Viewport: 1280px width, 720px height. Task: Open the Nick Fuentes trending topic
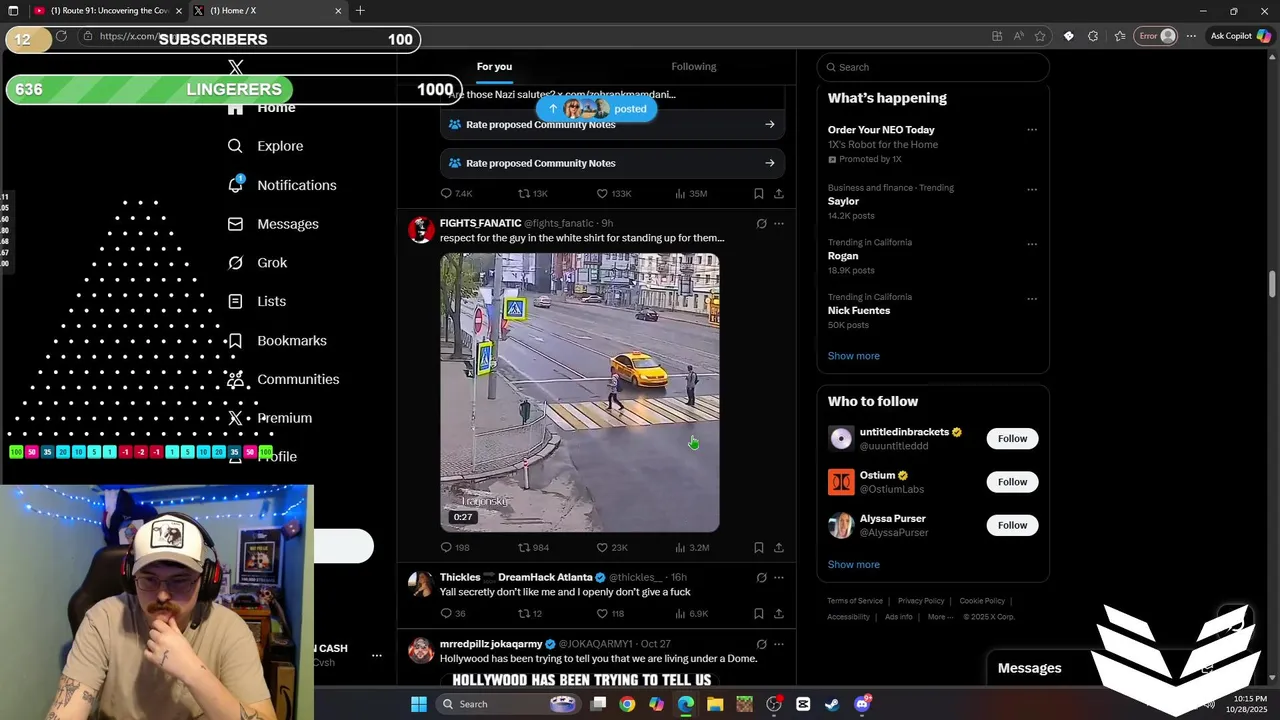(859, 311)
